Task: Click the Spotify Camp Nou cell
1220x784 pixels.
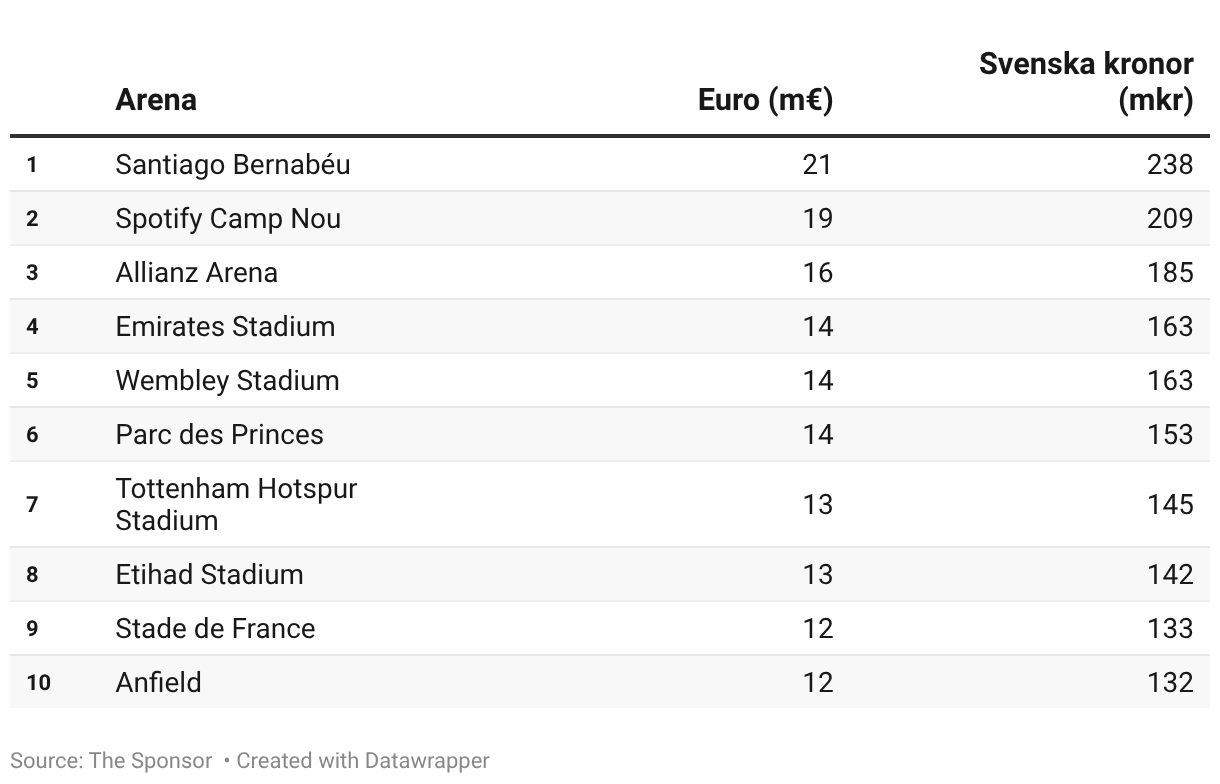Action: click(x=228, y=218)
